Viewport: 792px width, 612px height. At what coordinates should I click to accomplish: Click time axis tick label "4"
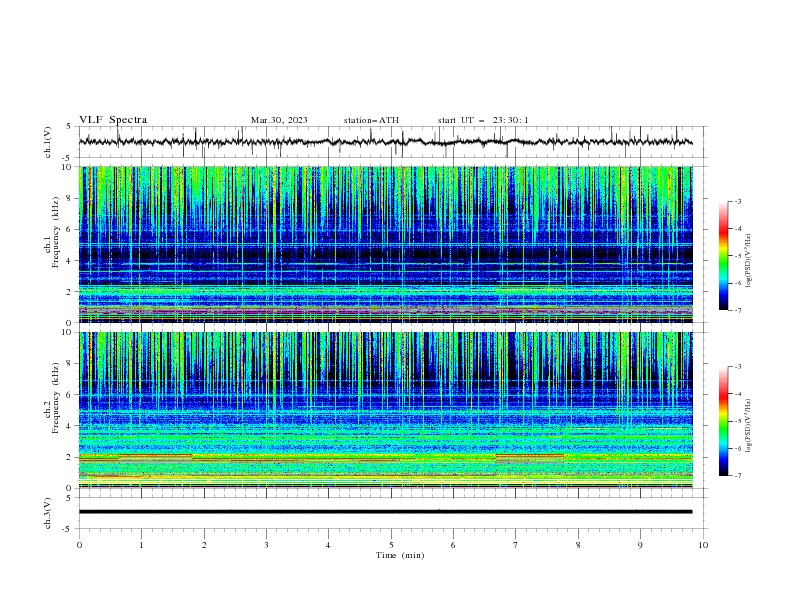tap(328, 545)
